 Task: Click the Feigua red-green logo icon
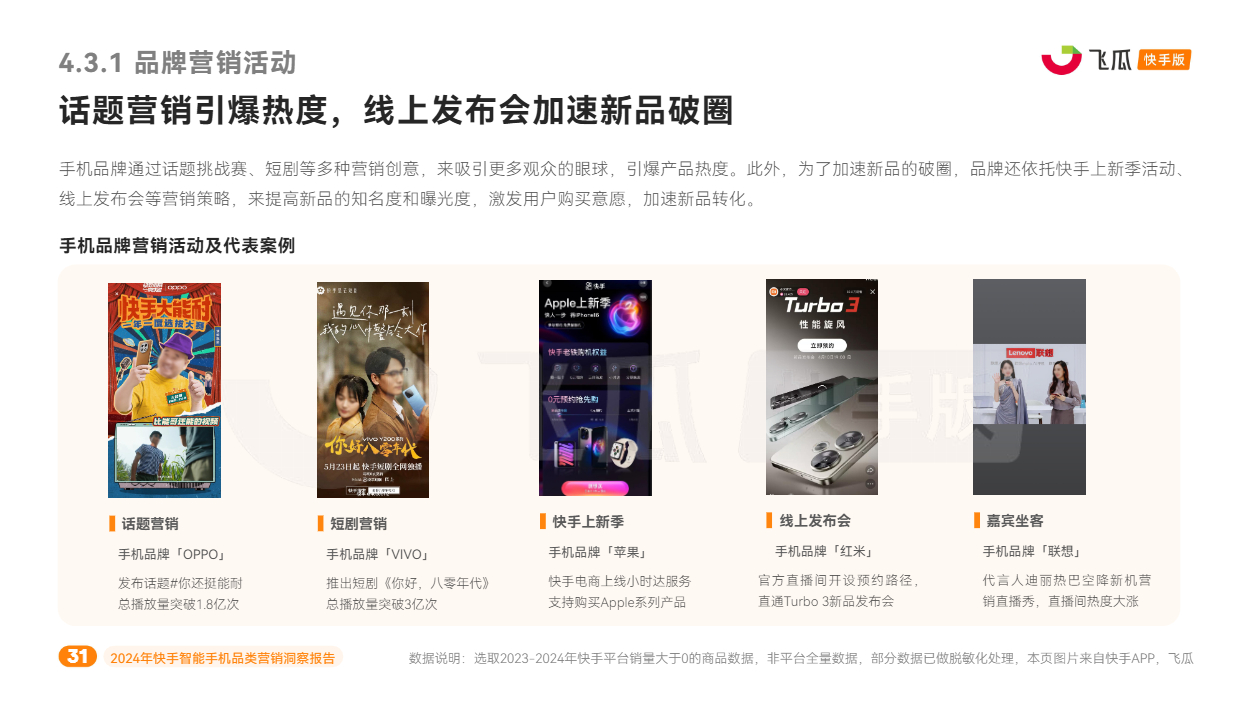(1061, 60)
